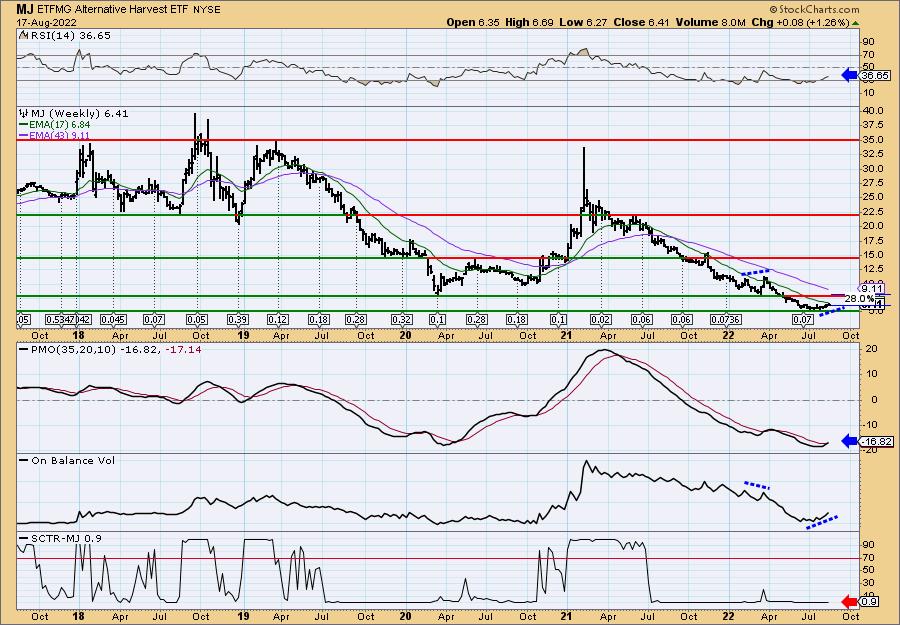900x625 pixels.
Task: Select the ETFMG Alternative Harvest ETF title
Action: click(112, 9)
